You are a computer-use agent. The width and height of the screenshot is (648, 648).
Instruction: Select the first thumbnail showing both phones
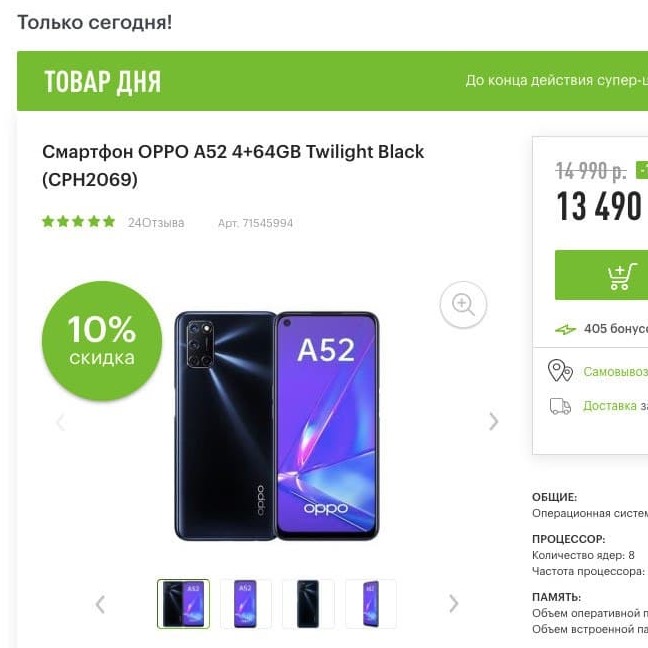pos(184,604)
